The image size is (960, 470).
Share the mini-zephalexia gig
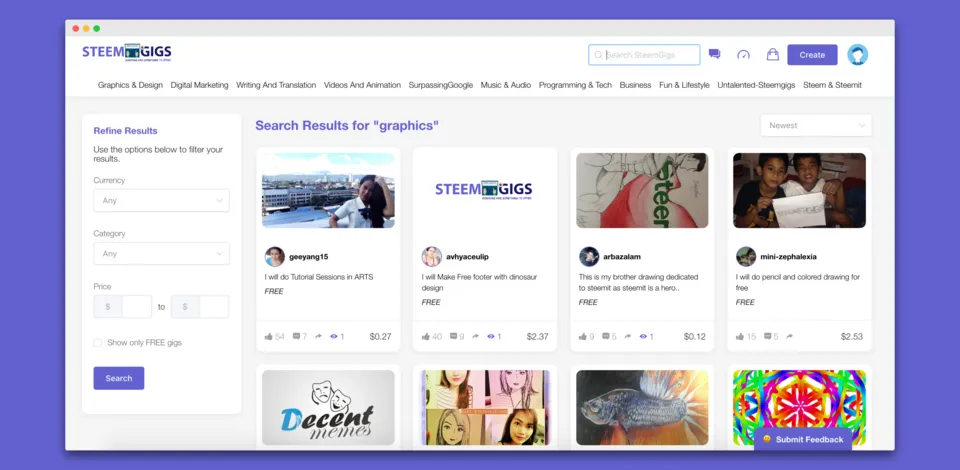pos(789,337)
